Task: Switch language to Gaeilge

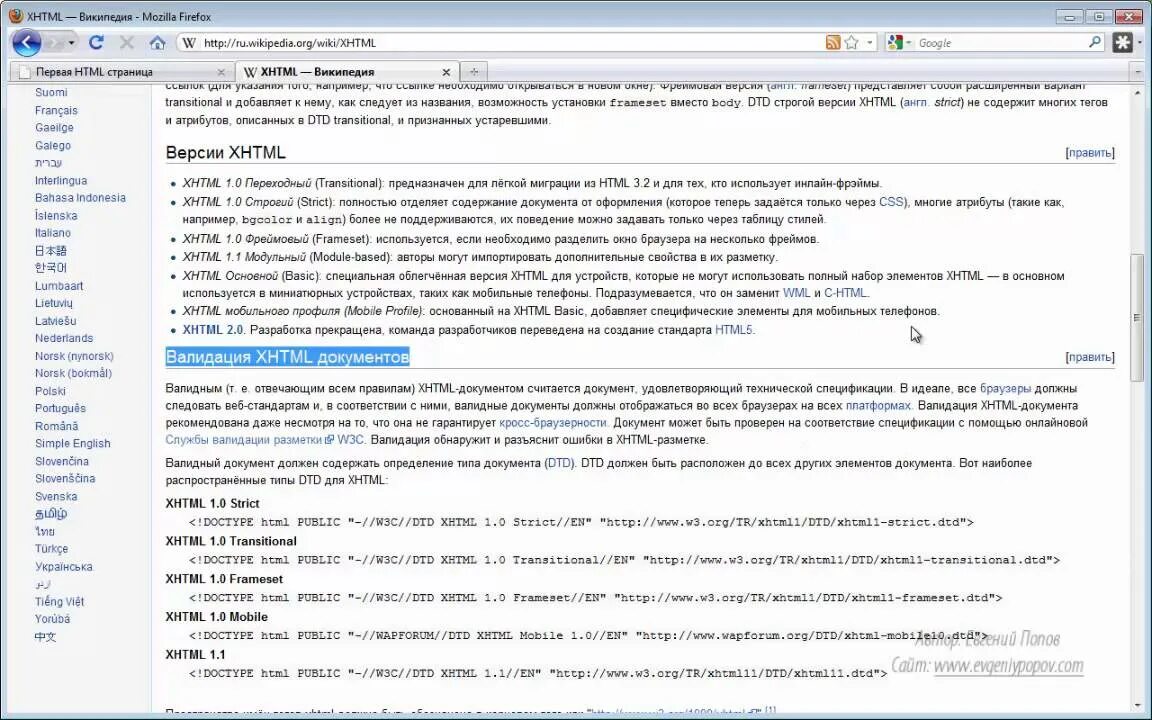Action: (54, 128)
